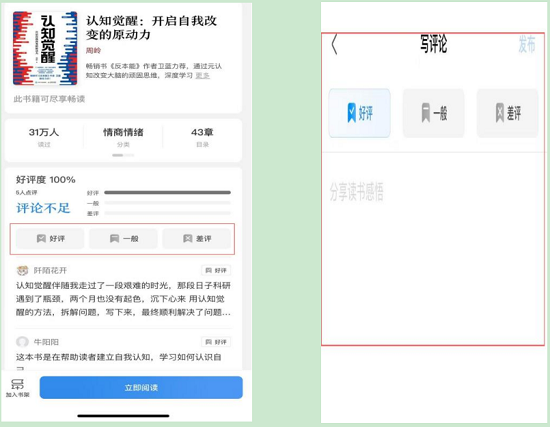
Task: Expand book description with 更多 link
Action: (202, 75)
